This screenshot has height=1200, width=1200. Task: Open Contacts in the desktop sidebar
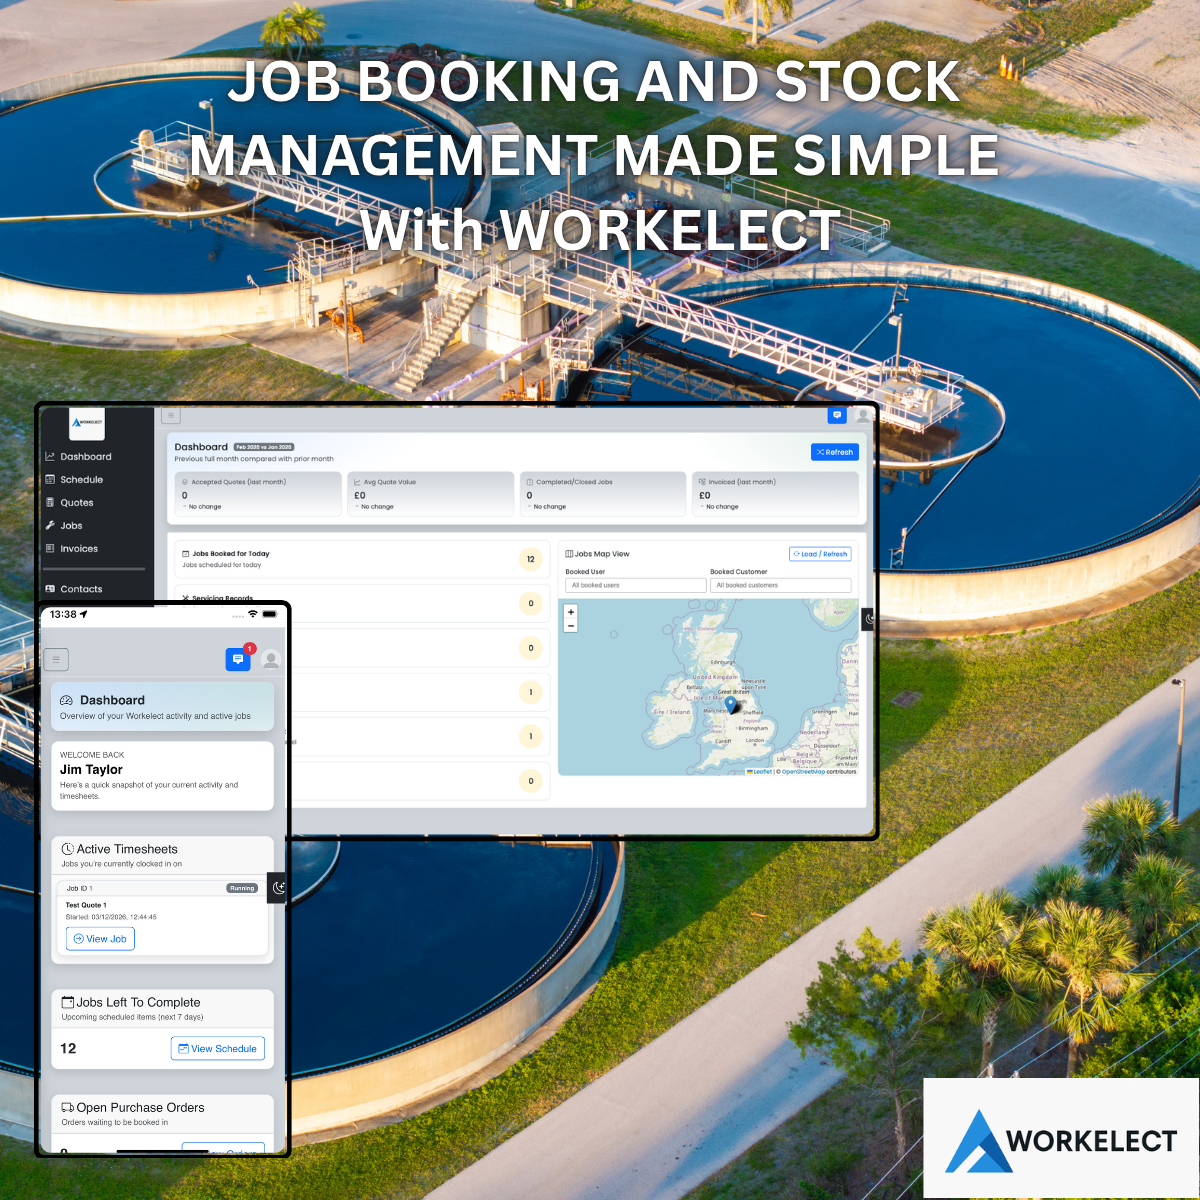[x=73, y=589]
